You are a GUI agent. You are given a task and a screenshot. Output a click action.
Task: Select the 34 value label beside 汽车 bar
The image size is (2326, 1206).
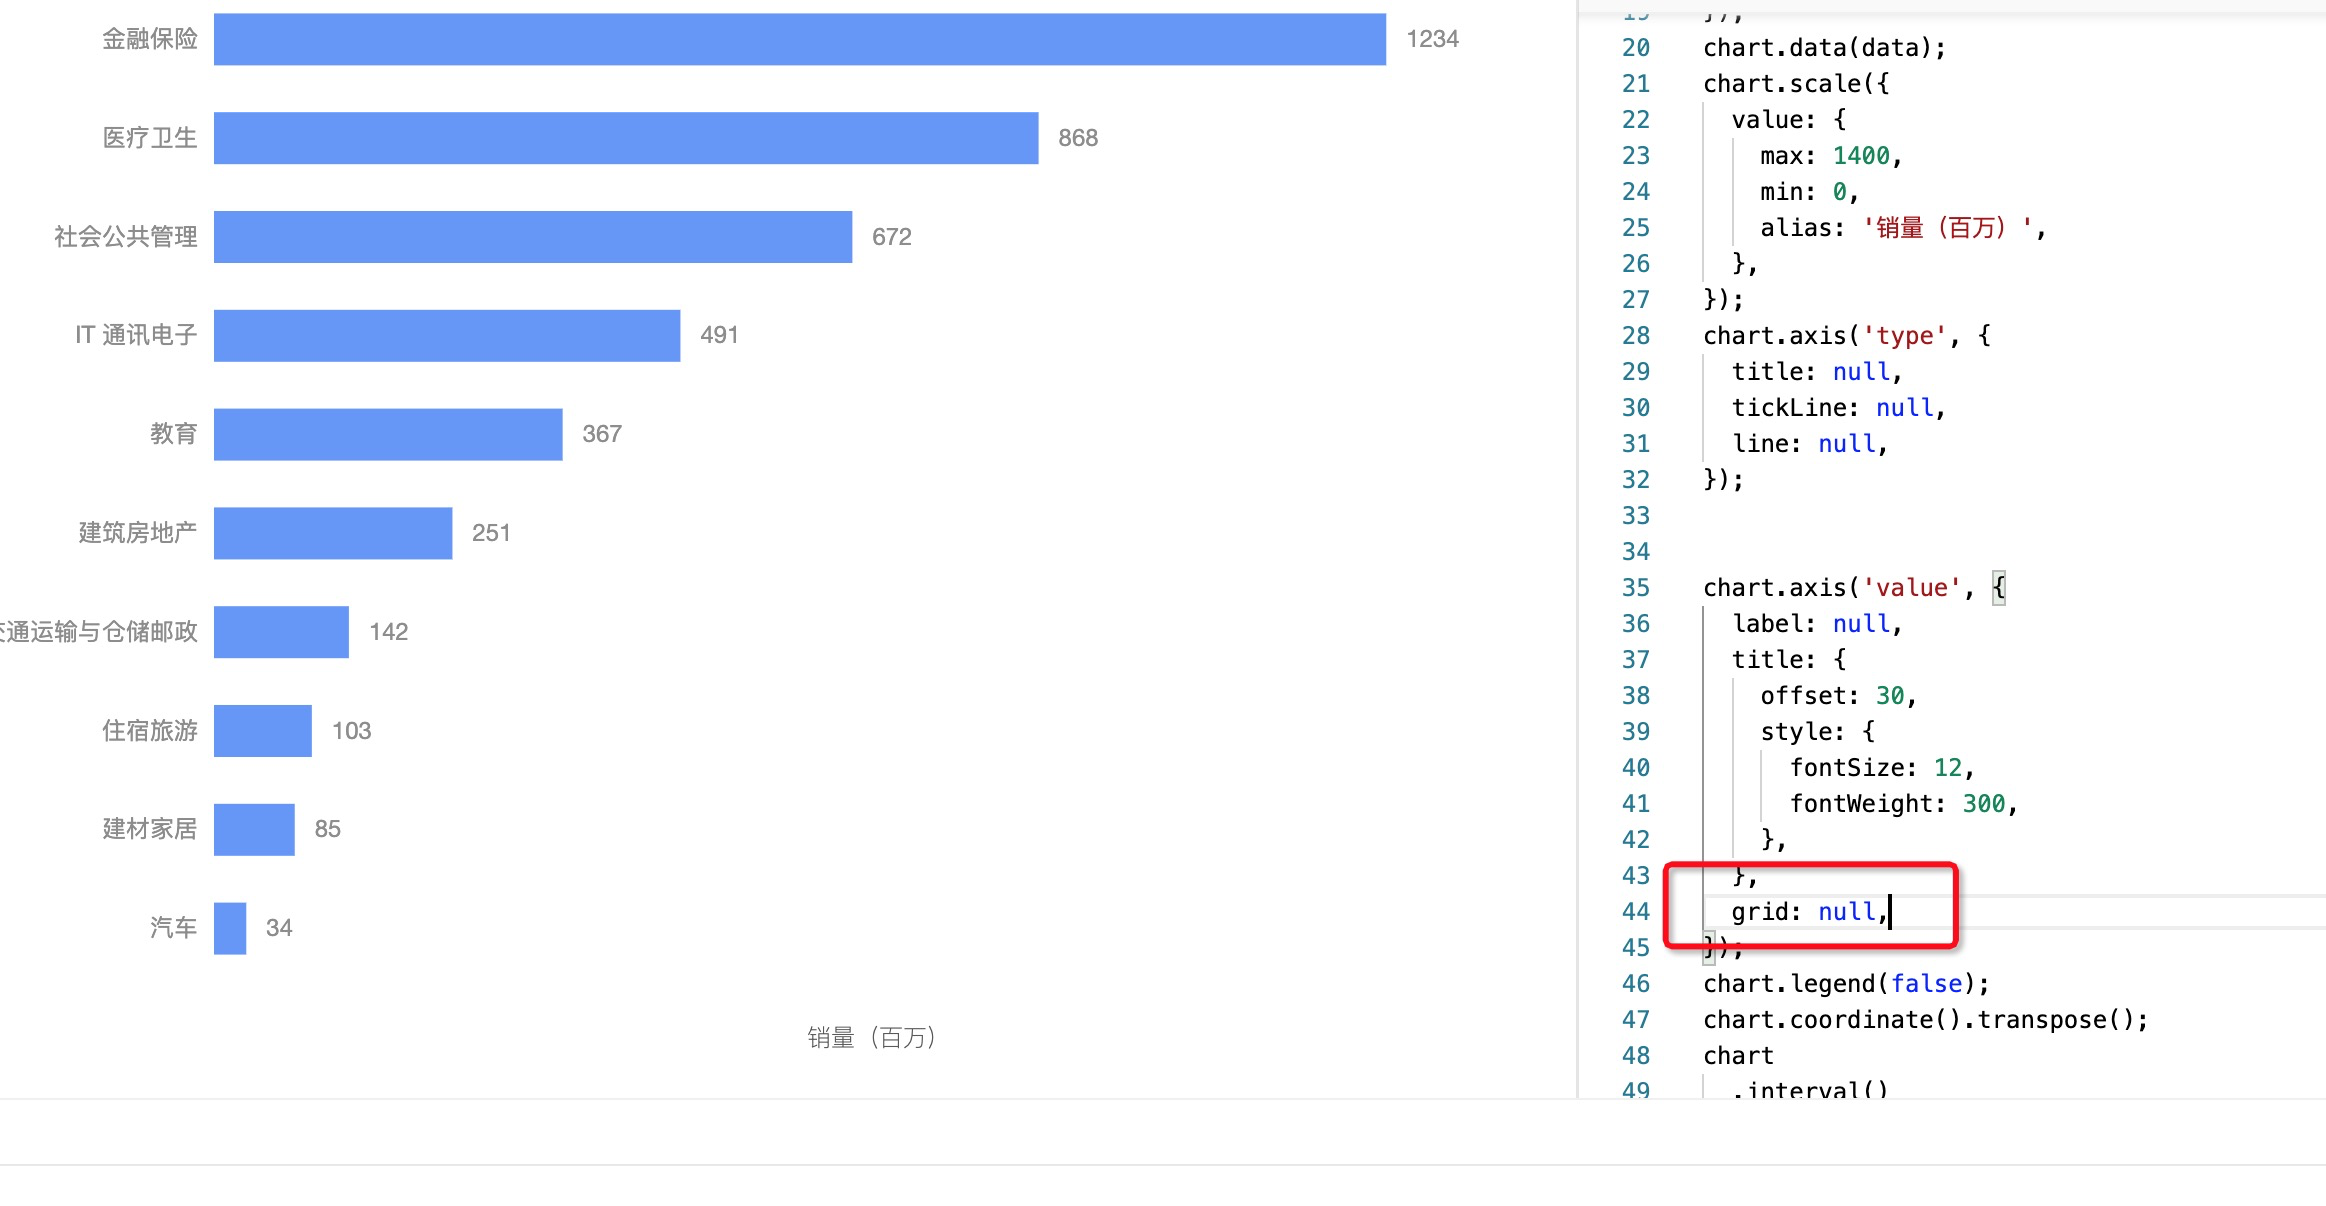[280, 928]
